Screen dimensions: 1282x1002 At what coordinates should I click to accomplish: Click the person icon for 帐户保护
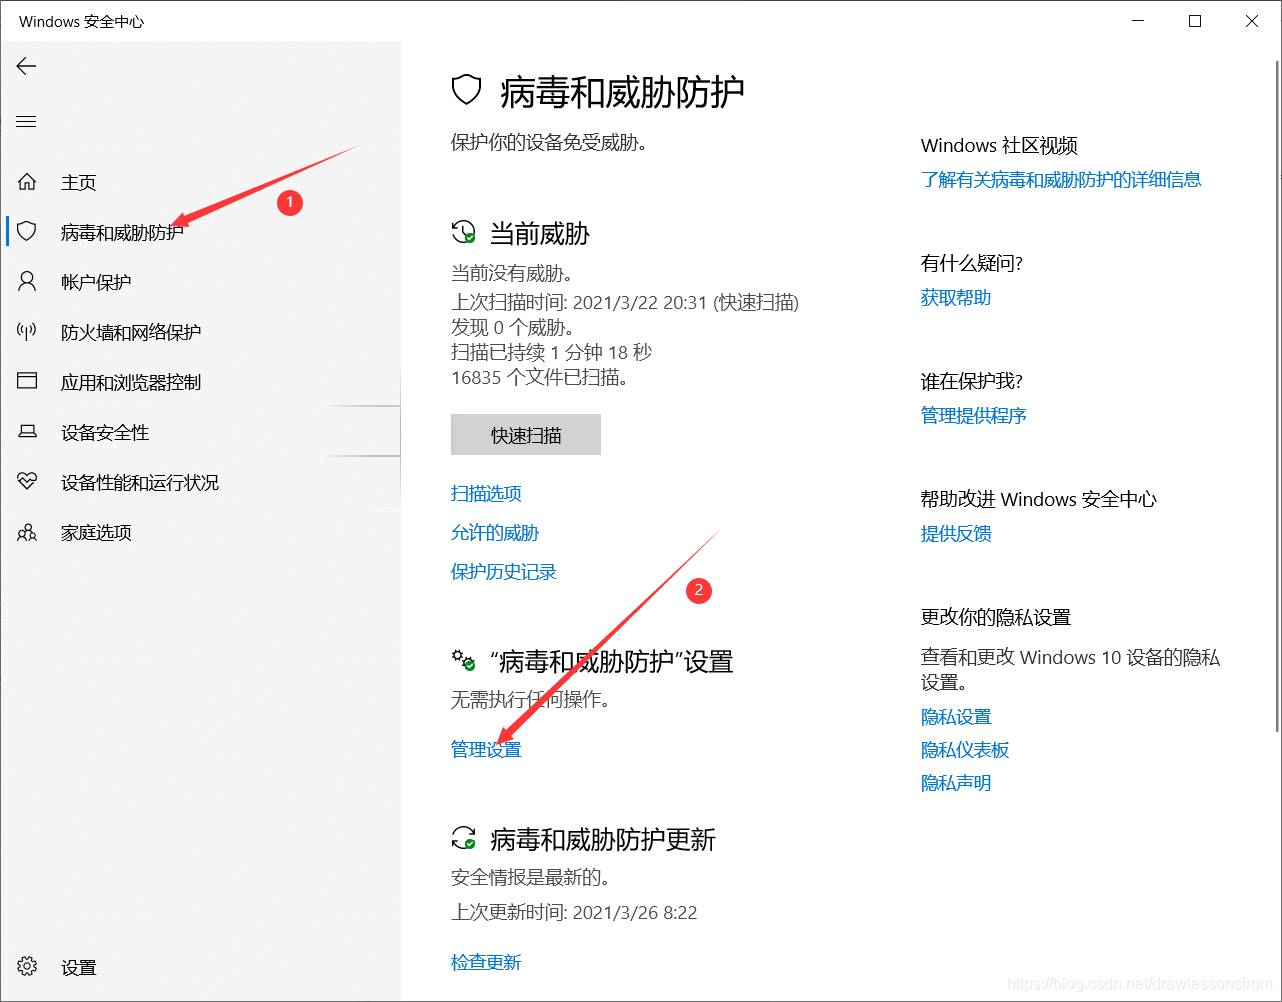click(27, 282)
